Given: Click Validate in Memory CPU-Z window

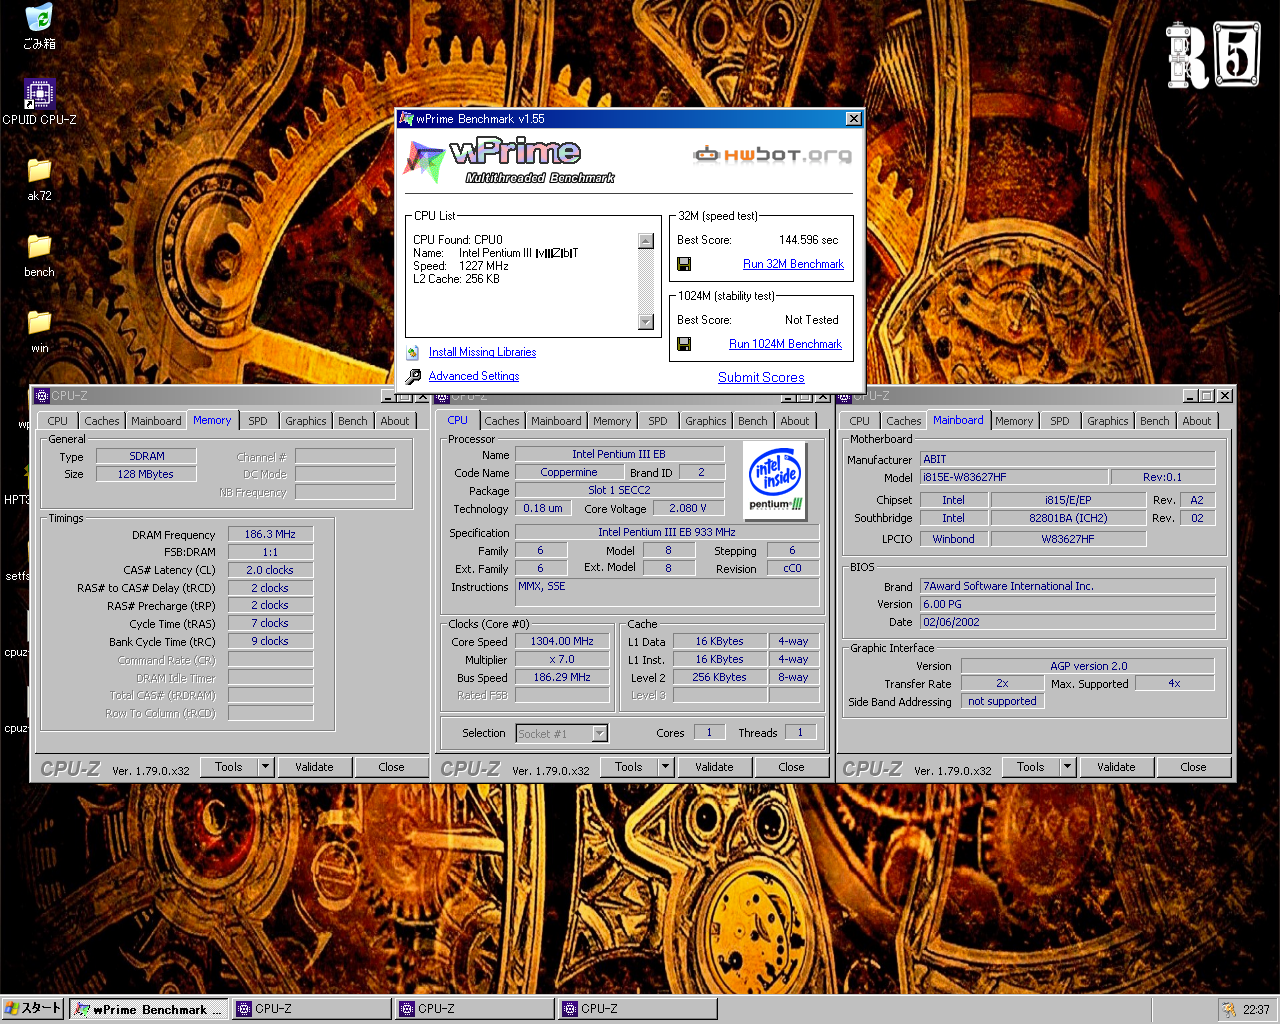Looking at the screenshot, I should tap(314, 767).
